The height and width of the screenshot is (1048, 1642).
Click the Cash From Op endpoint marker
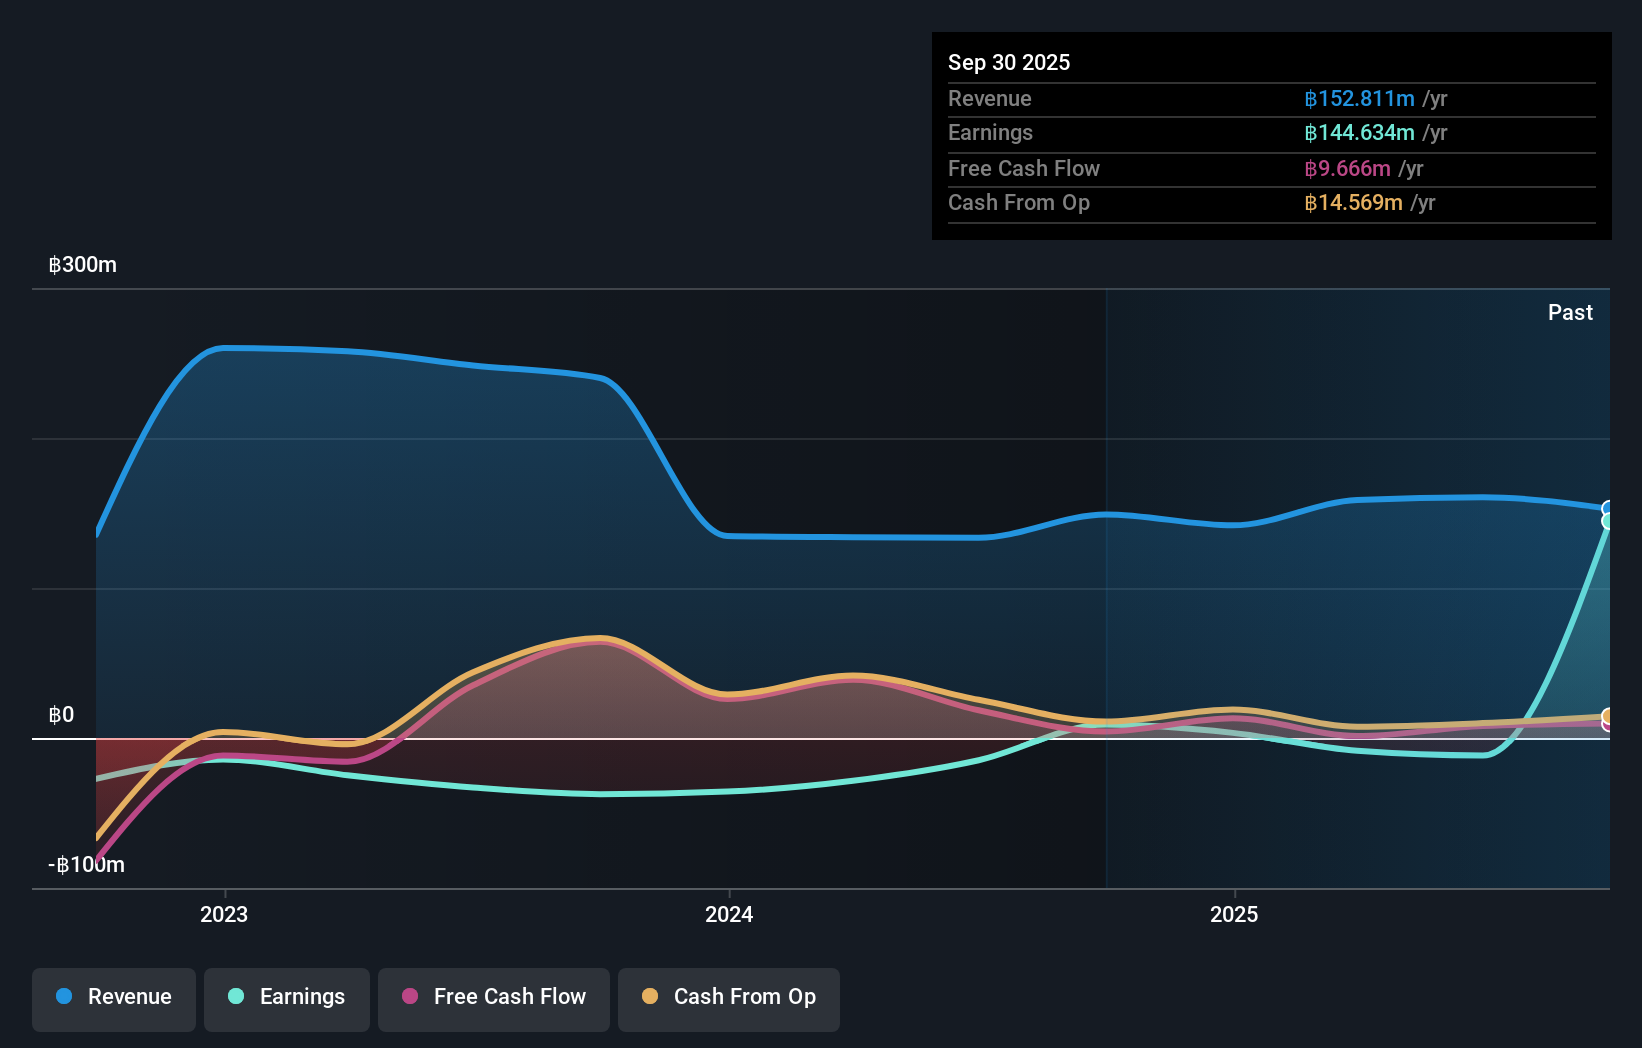point(1607,714)
